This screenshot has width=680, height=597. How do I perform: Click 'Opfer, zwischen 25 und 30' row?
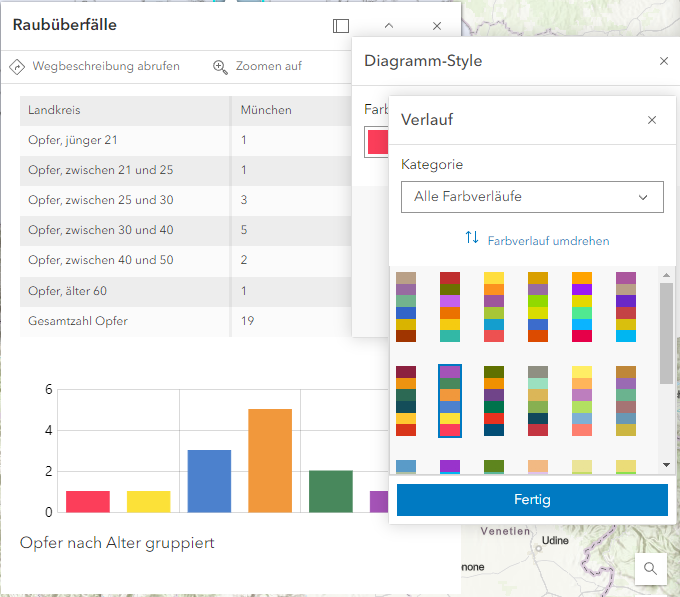[x=186, y=200]
